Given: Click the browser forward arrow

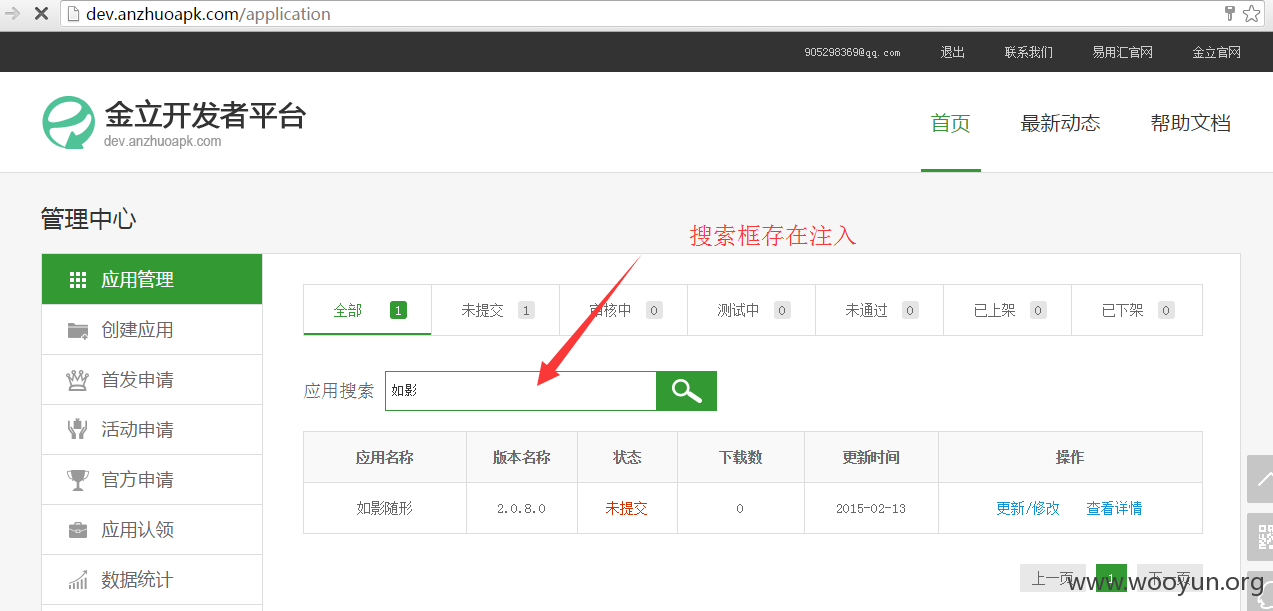Looking at the screenshot, I should coord(13,14).
